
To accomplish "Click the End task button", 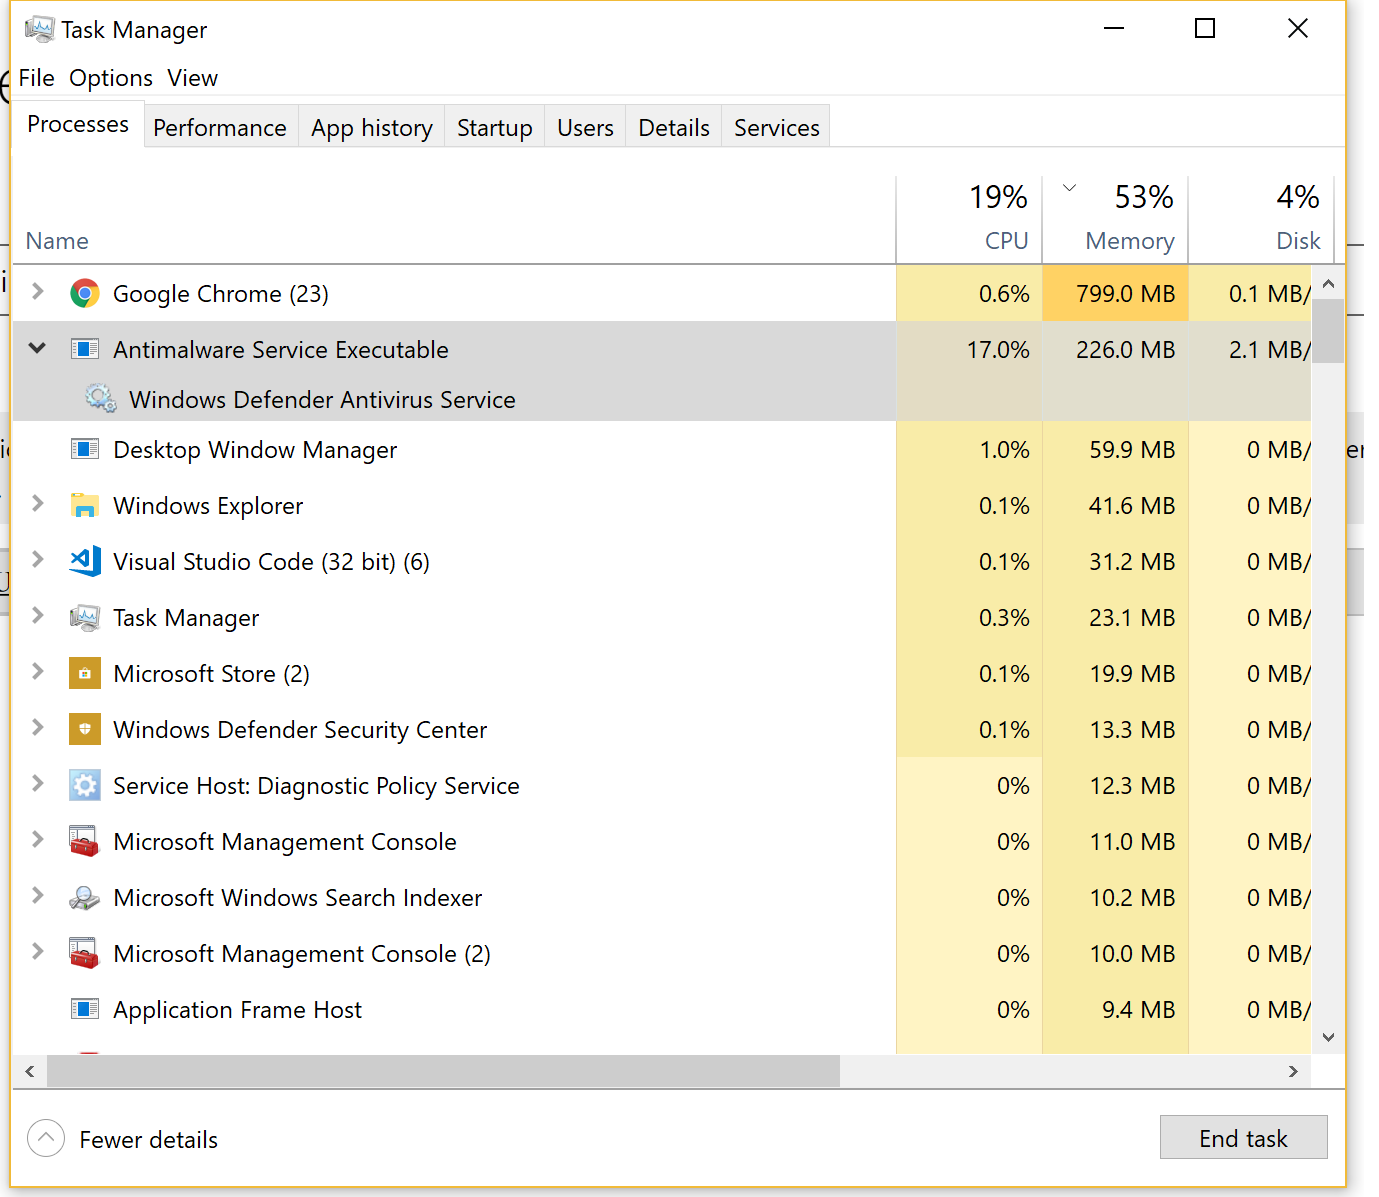I will pyautogui.click(x=1243, y=1138).
